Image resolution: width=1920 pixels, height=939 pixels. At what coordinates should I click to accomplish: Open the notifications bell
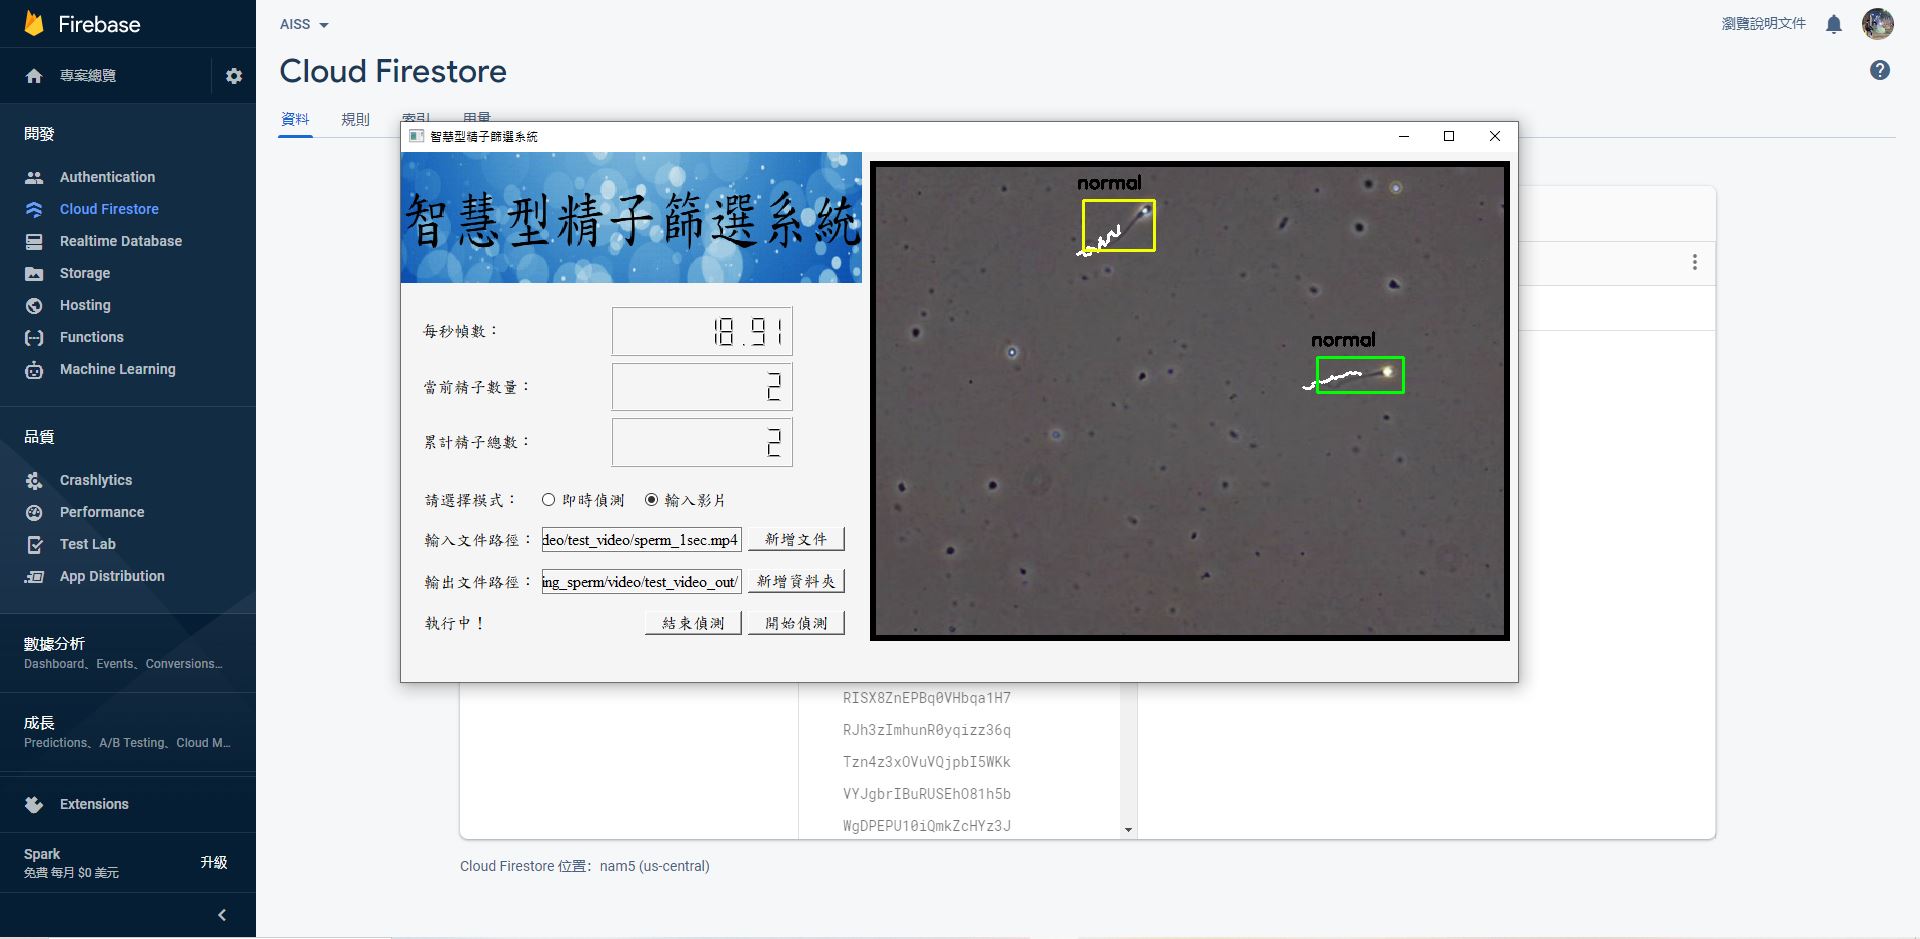[1833, 24]
